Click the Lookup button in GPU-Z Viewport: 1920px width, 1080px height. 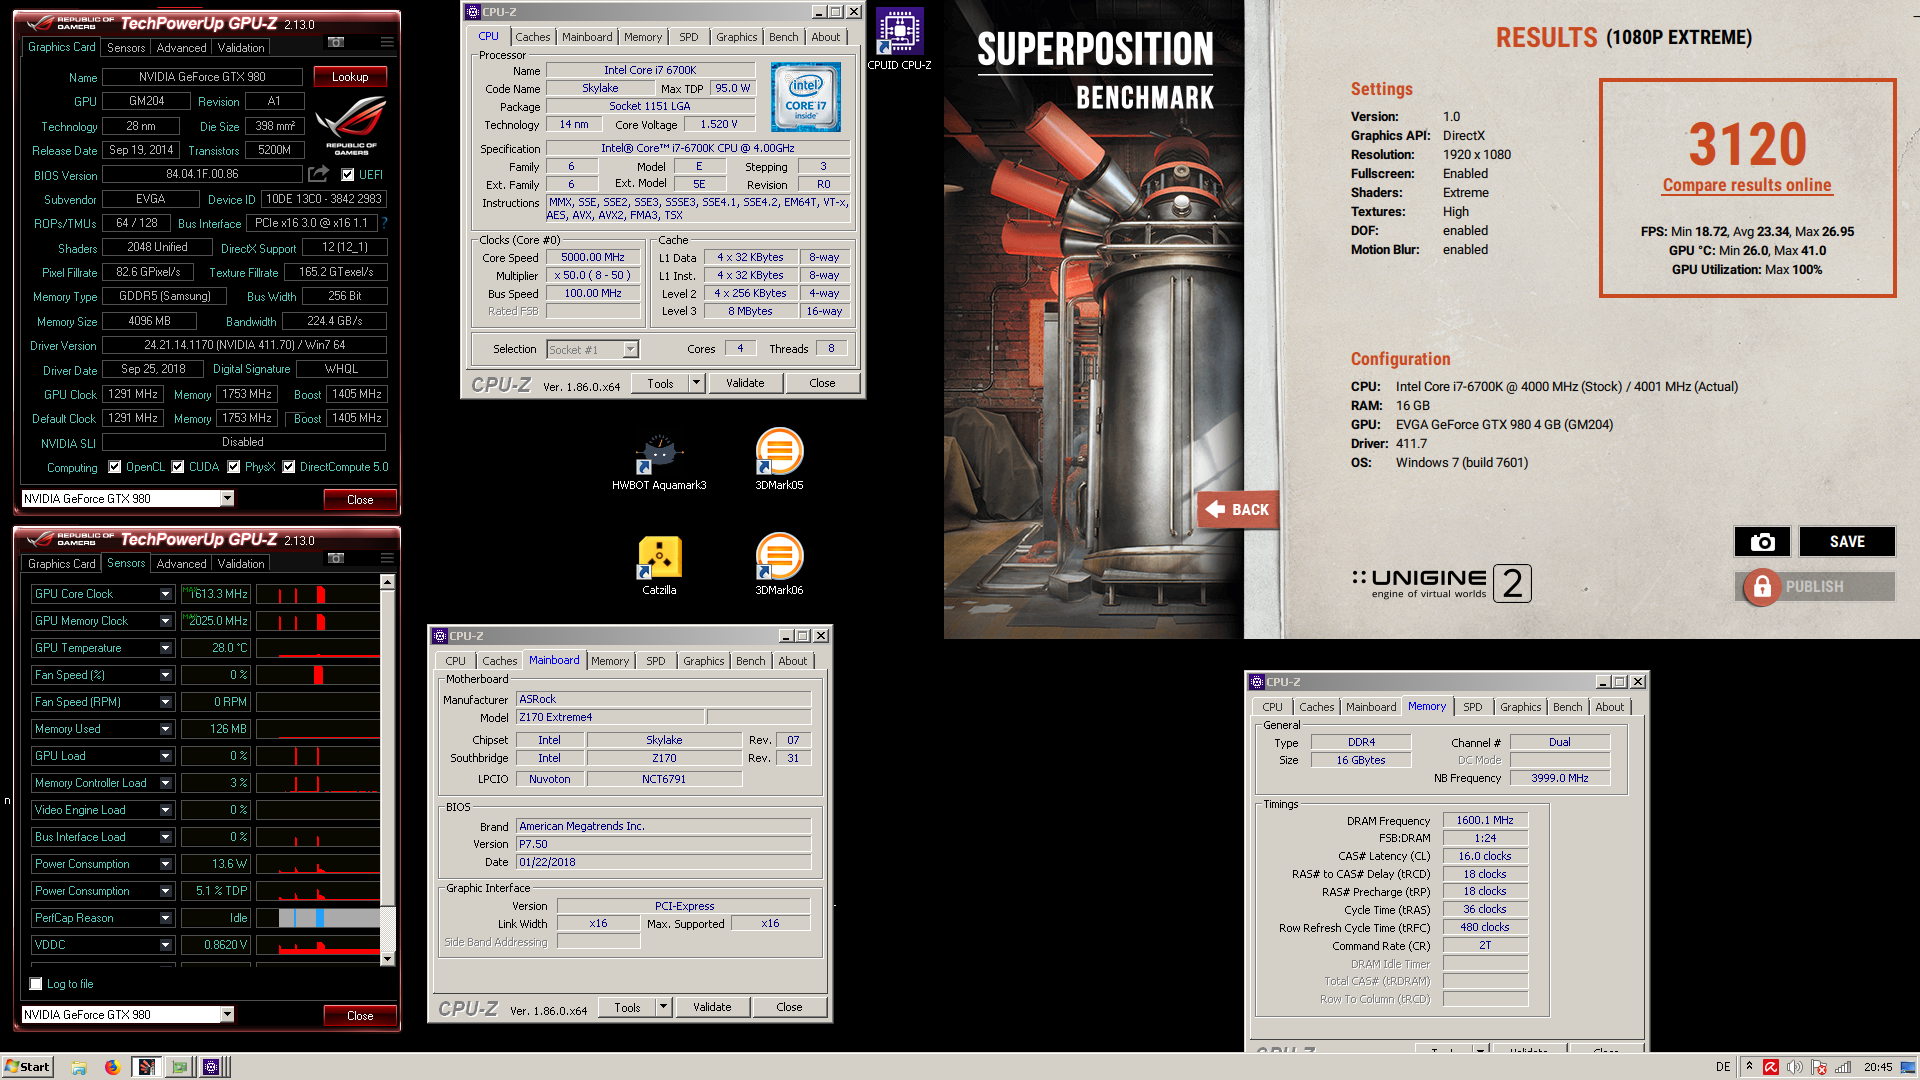click(x=350, y=77)
